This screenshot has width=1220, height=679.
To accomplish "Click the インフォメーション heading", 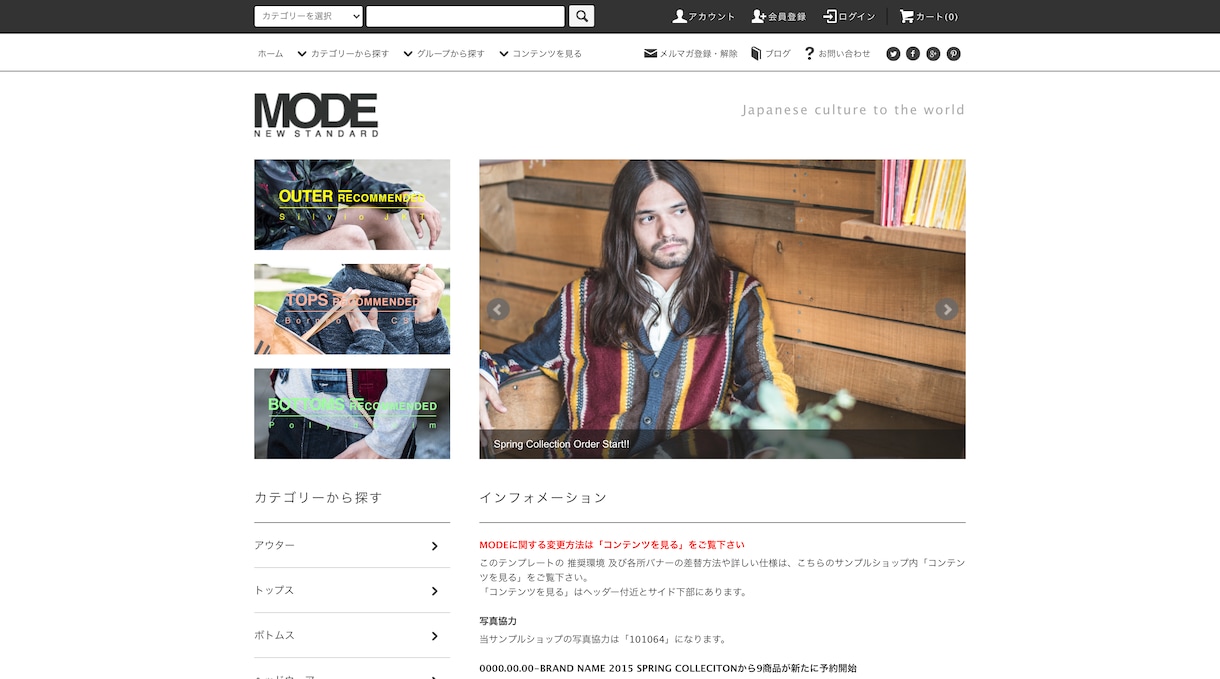I will point(543,497).
